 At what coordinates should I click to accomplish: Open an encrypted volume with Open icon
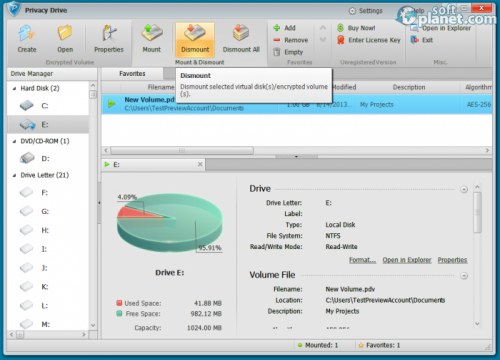[65, 39]
